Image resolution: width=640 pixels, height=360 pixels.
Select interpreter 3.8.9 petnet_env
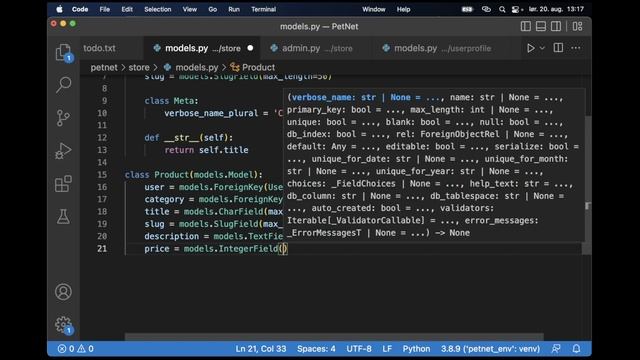(x=490, y=349)
